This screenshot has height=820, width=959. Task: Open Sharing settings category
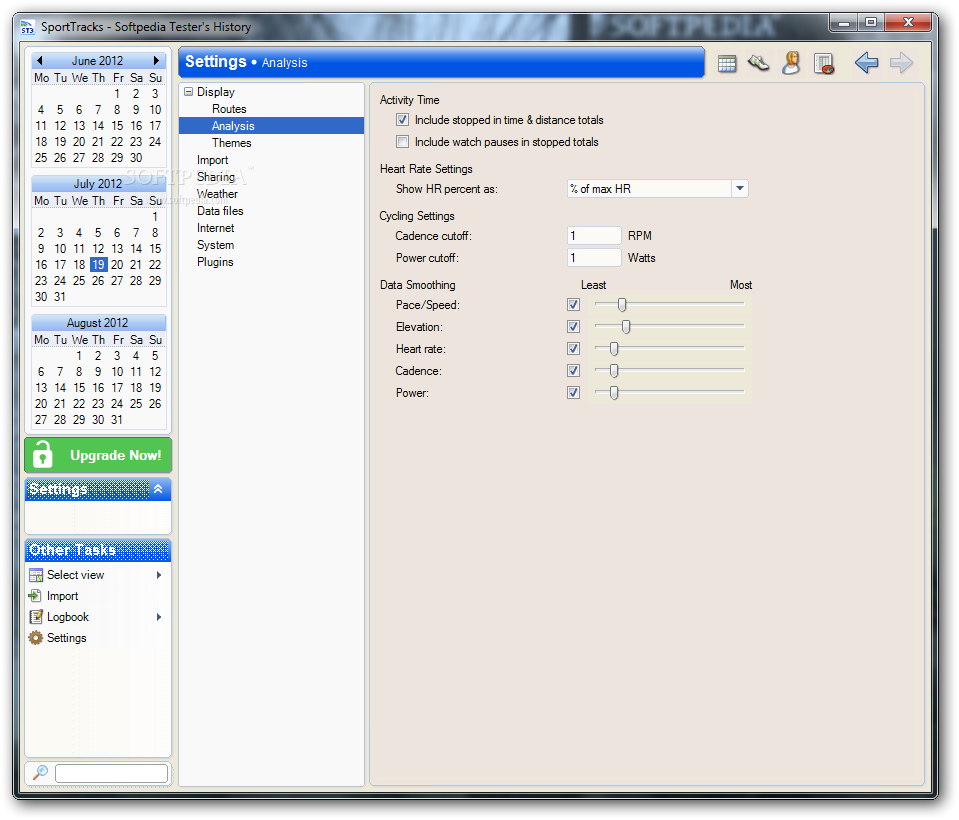(216, 177)
